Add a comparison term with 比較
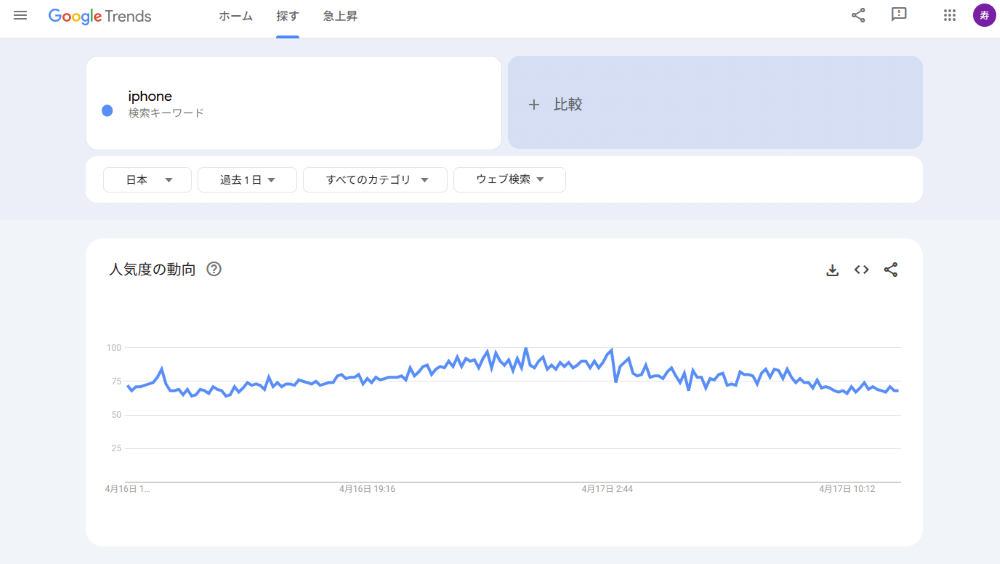 point(715,103)
